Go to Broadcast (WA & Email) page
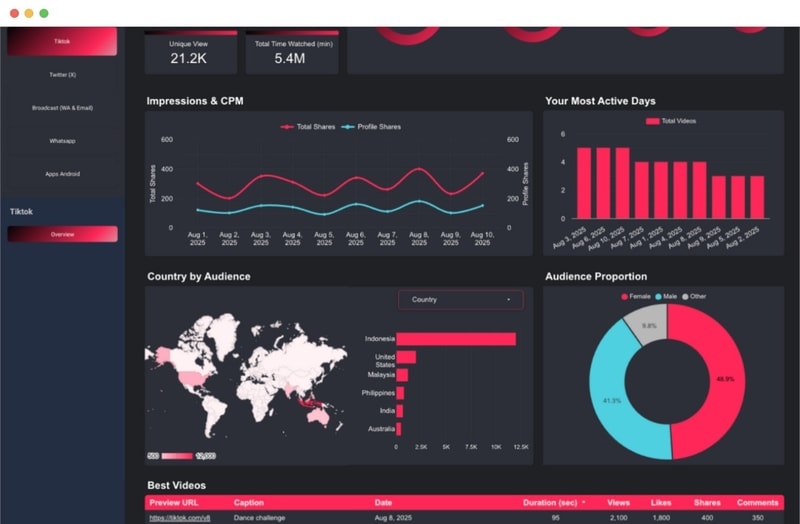Screen dimensions: 800x524 [x=62, y=108]
